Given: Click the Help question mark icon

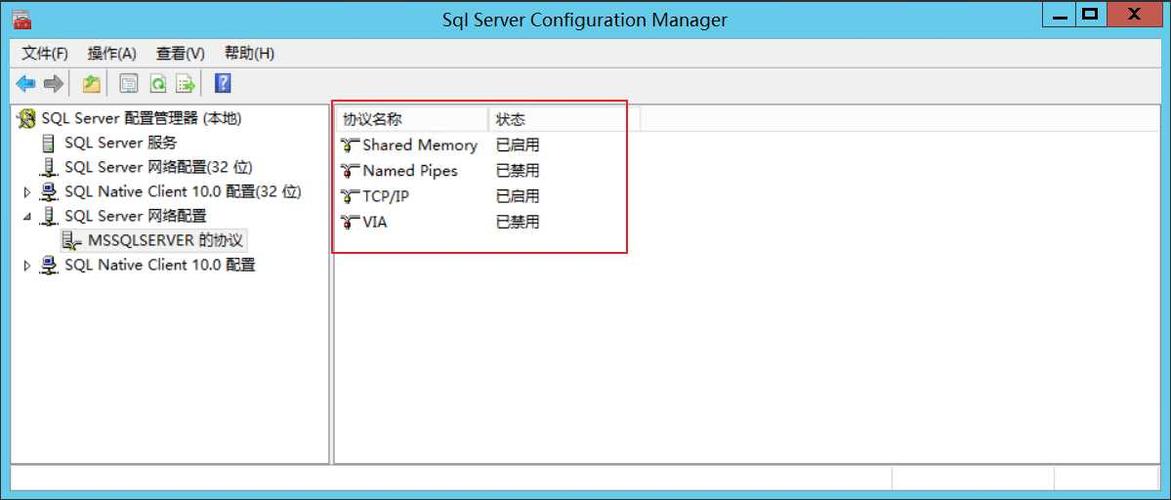Looking at the screenshot, I should pyautogui.click(x=223, y=84).
